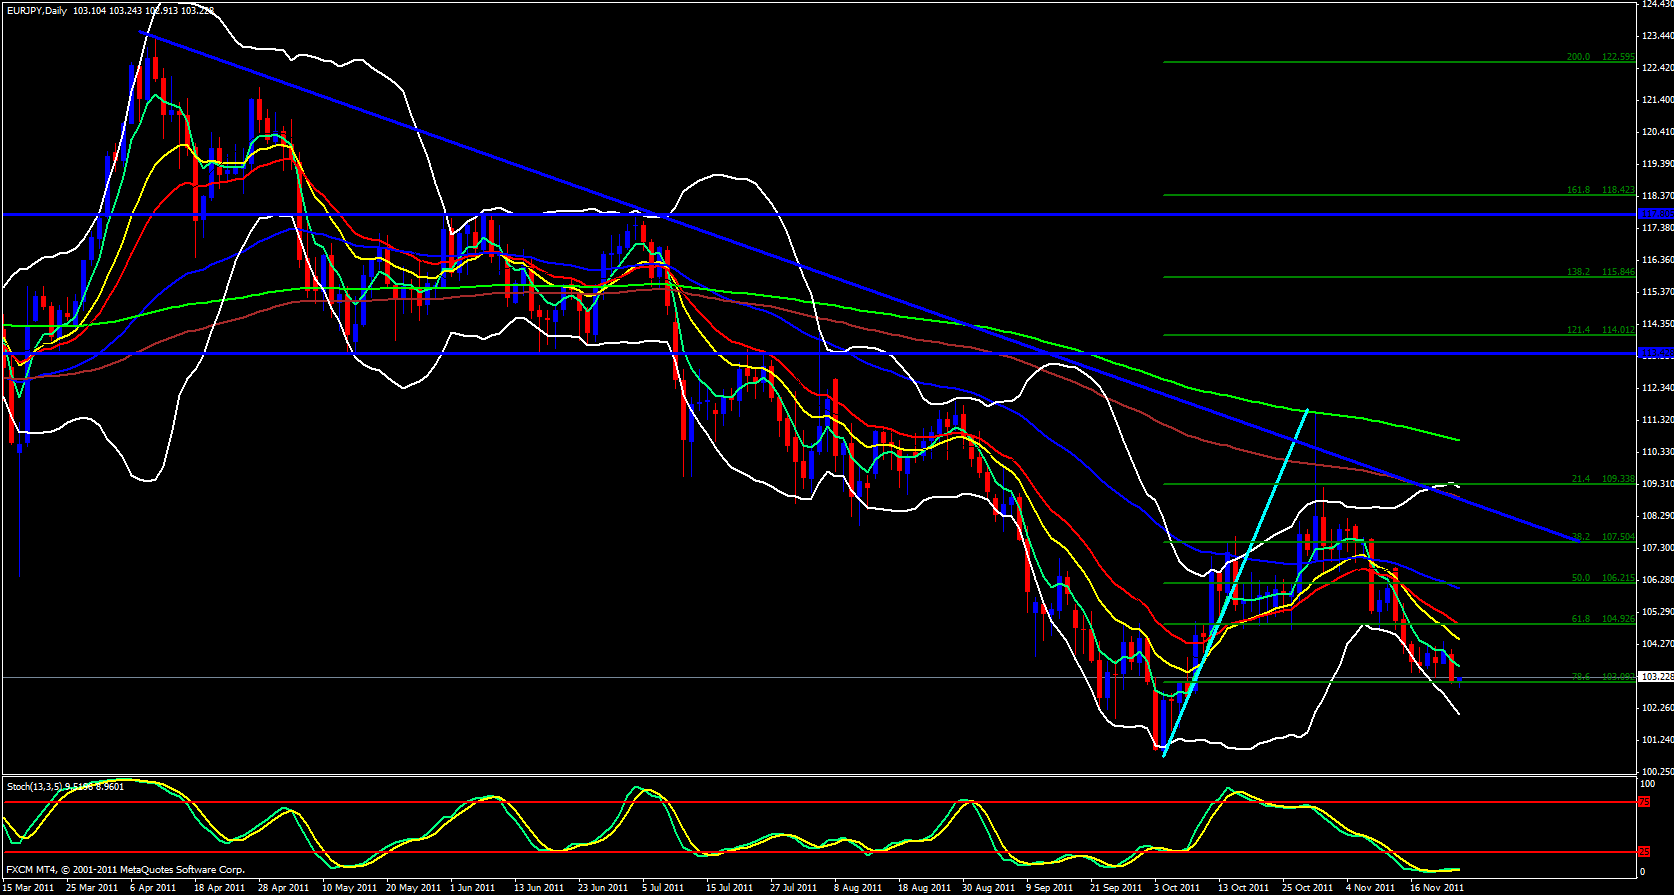Click the 16 Nov 2011 date label
Screen dimensions: 1674x895
click(1436, 887)
